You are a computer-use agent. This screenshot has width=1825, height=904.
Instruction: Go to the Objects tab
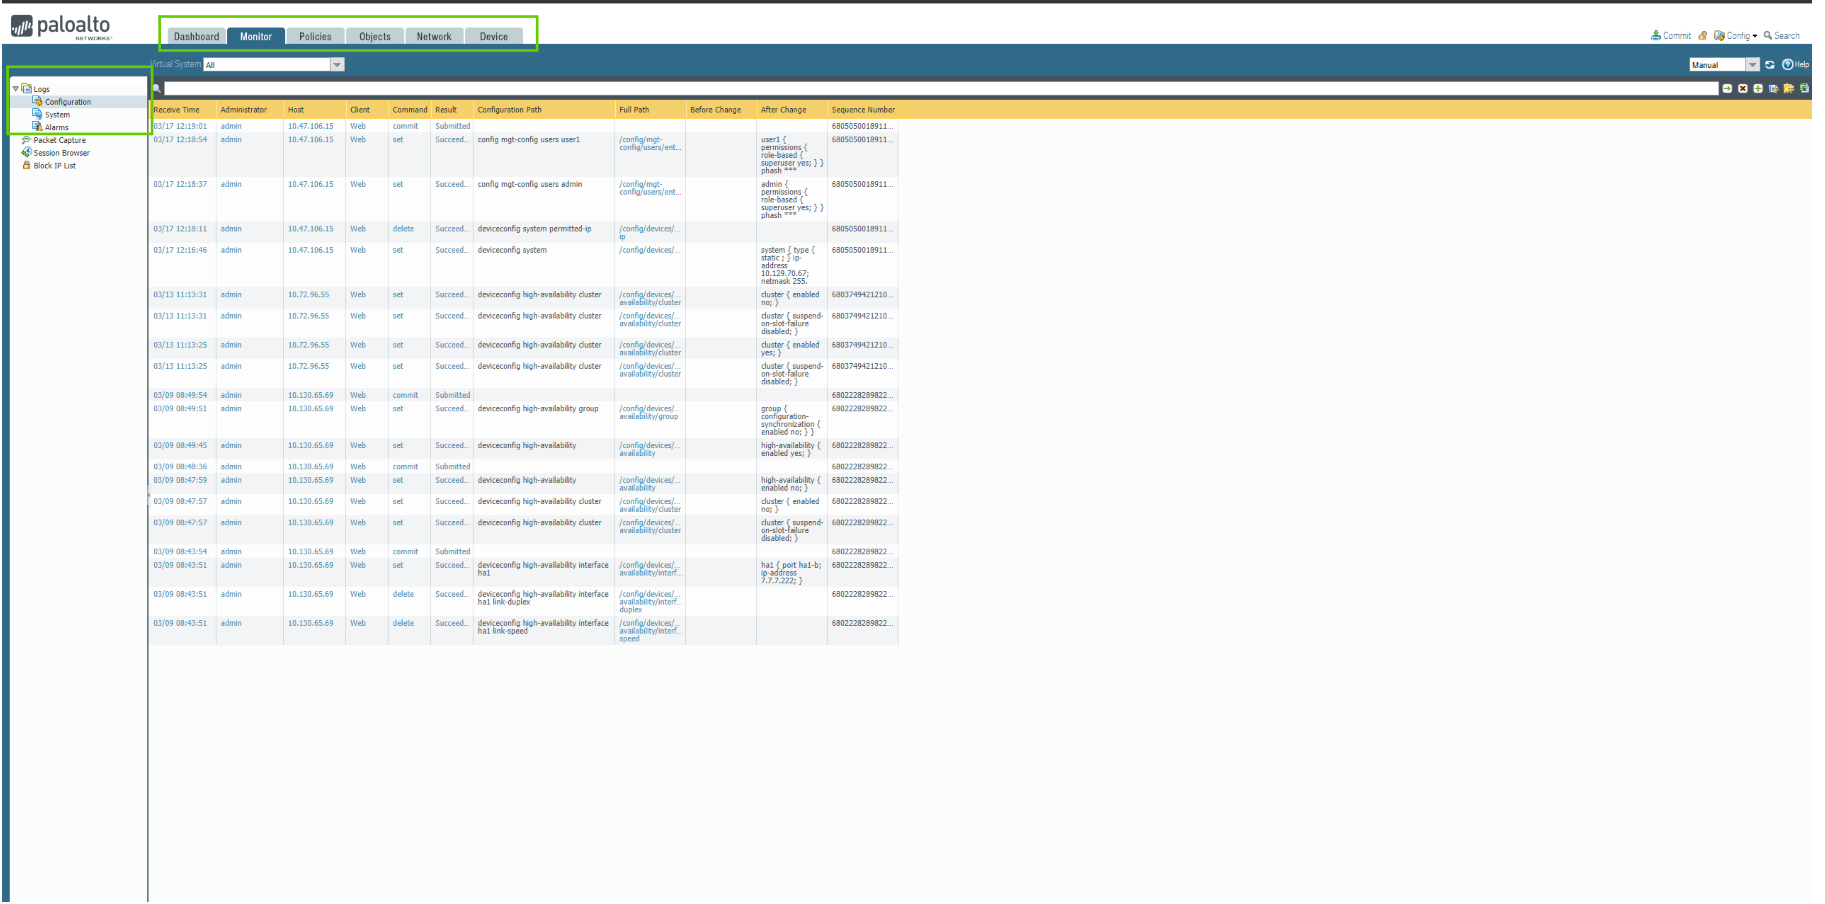pyautogui.click(x=375, y=37)
